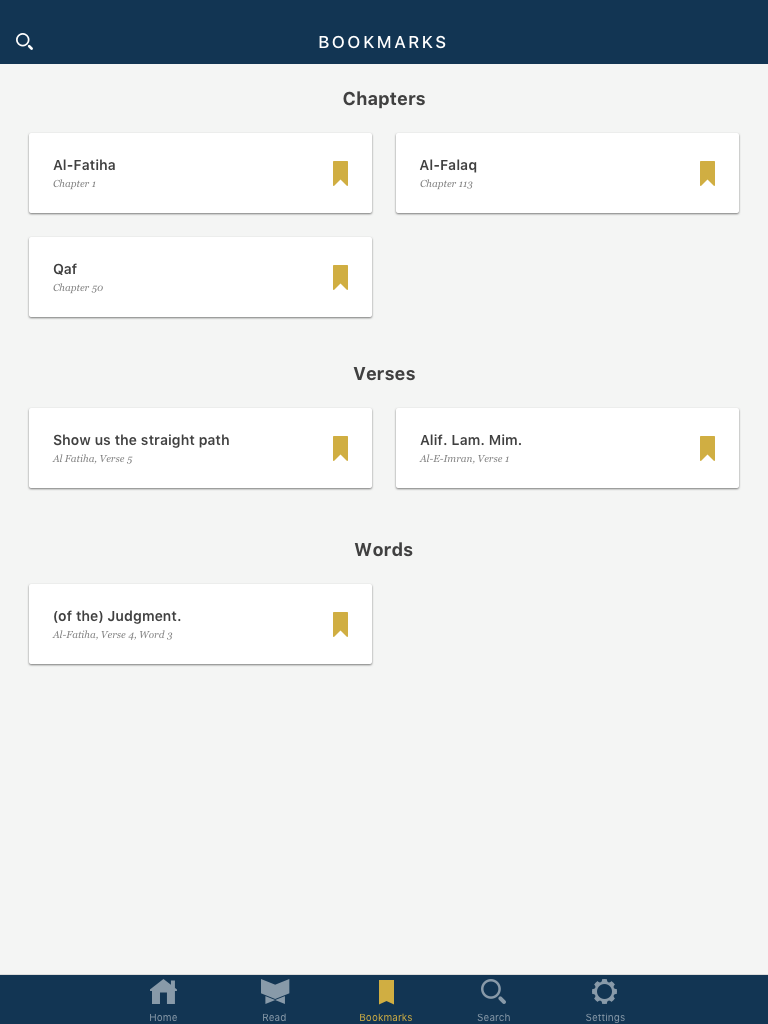This screenshot has height=1024, width=768.
Task: Select the Bookmarks tab icon
Action: click(x=386, y=992)
